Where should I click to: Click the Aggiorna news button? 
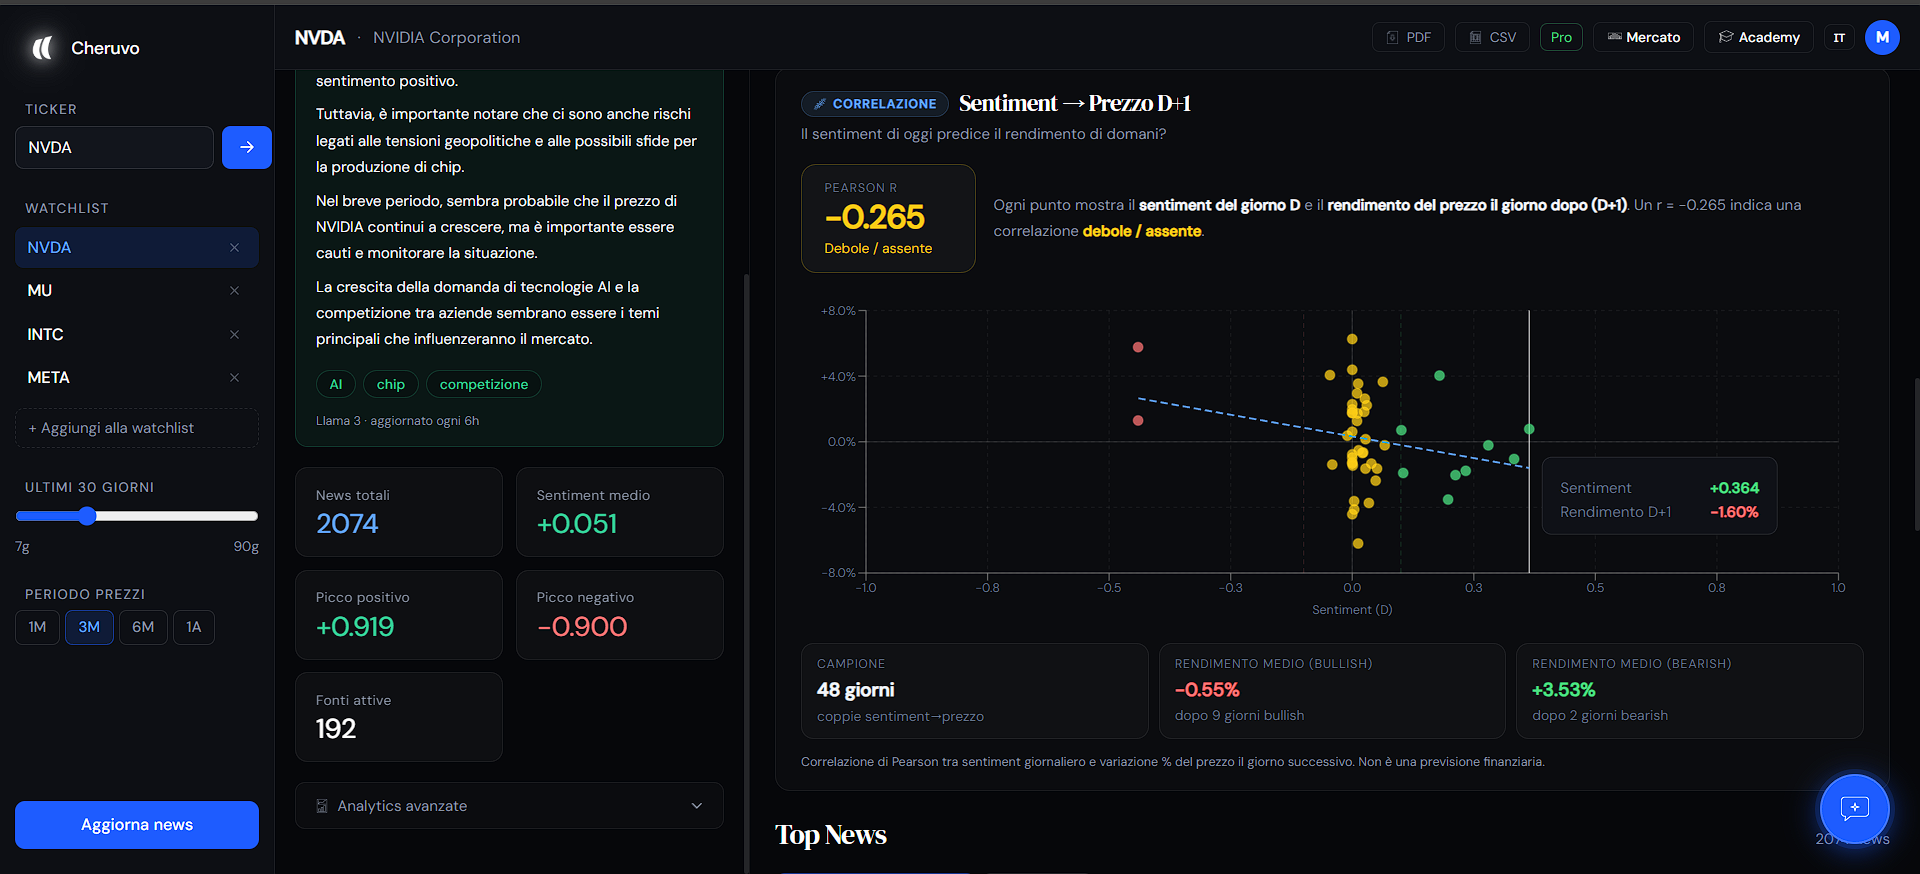pyautogui.click(x=137, y=825)
